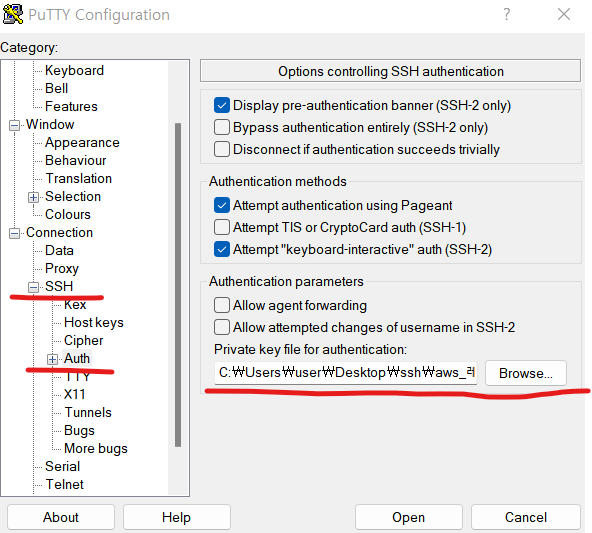Viewport: 592px width, 533px height.
Task: Collapse the SSH tree node
Action: pos(33,287)
